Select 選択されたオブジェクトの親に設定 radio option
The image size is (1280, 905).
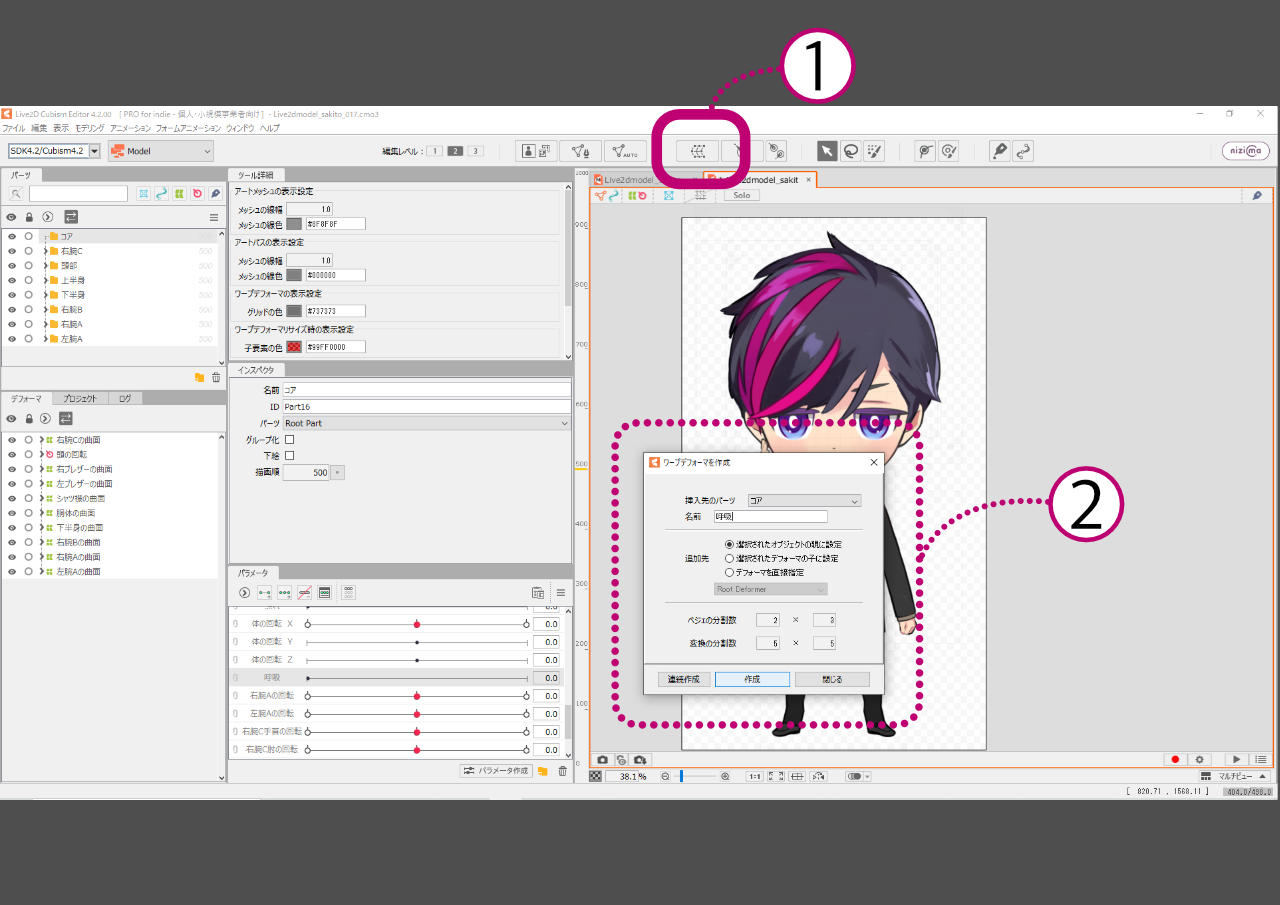click(x=729, y=544)
